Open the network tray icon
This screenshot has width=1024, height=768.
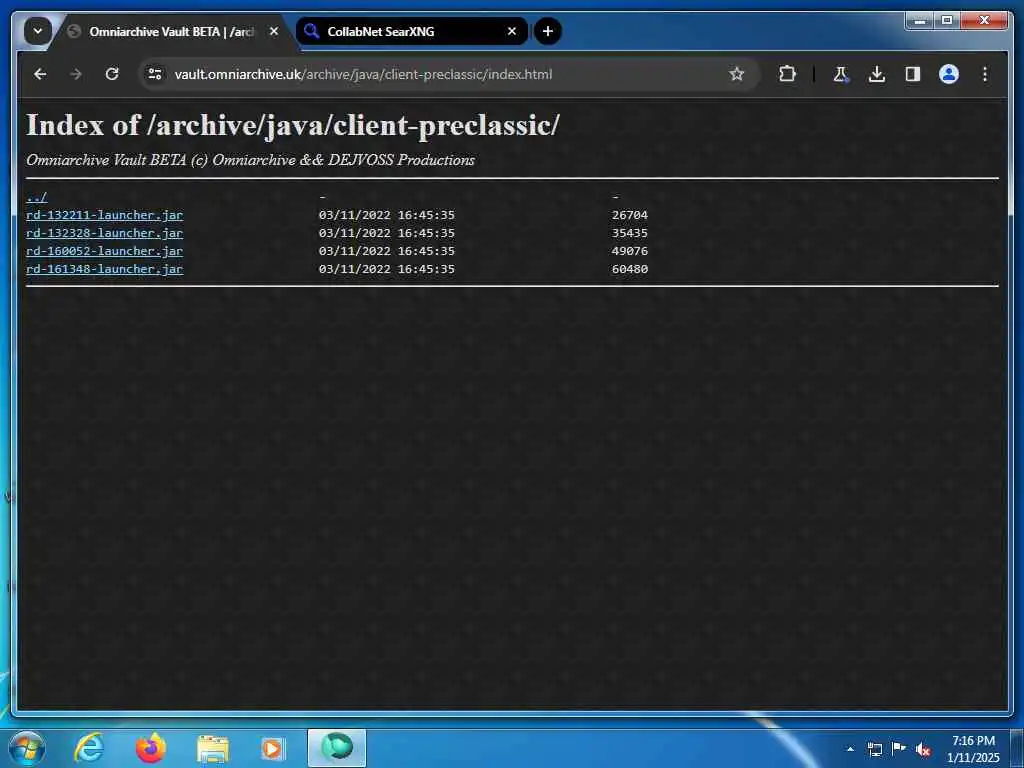[x=874, y=749]
